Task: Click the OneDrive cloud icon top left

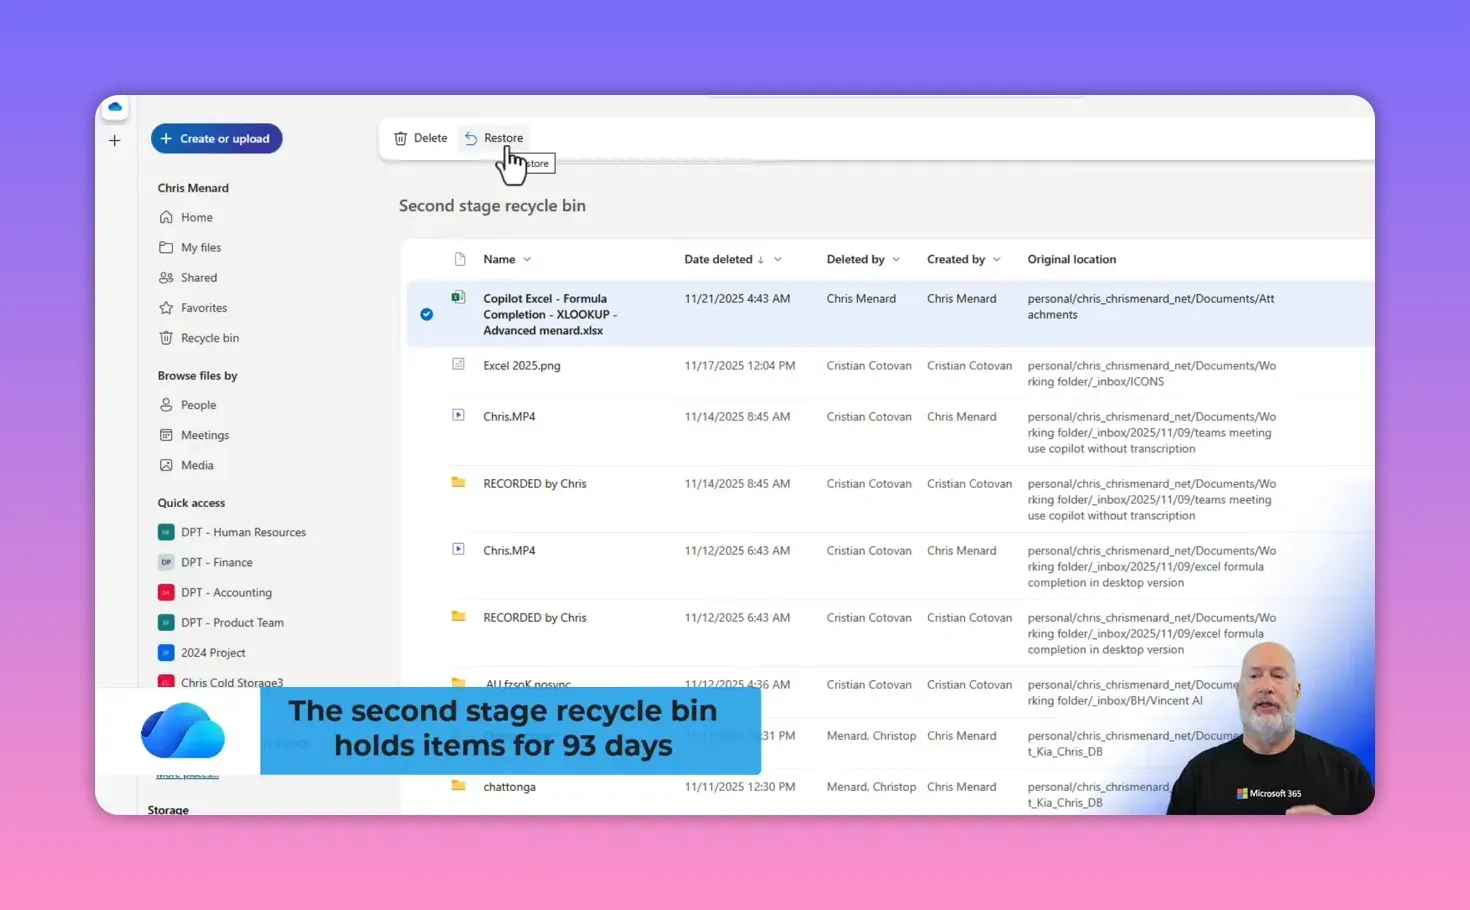Action: (114, 107)
